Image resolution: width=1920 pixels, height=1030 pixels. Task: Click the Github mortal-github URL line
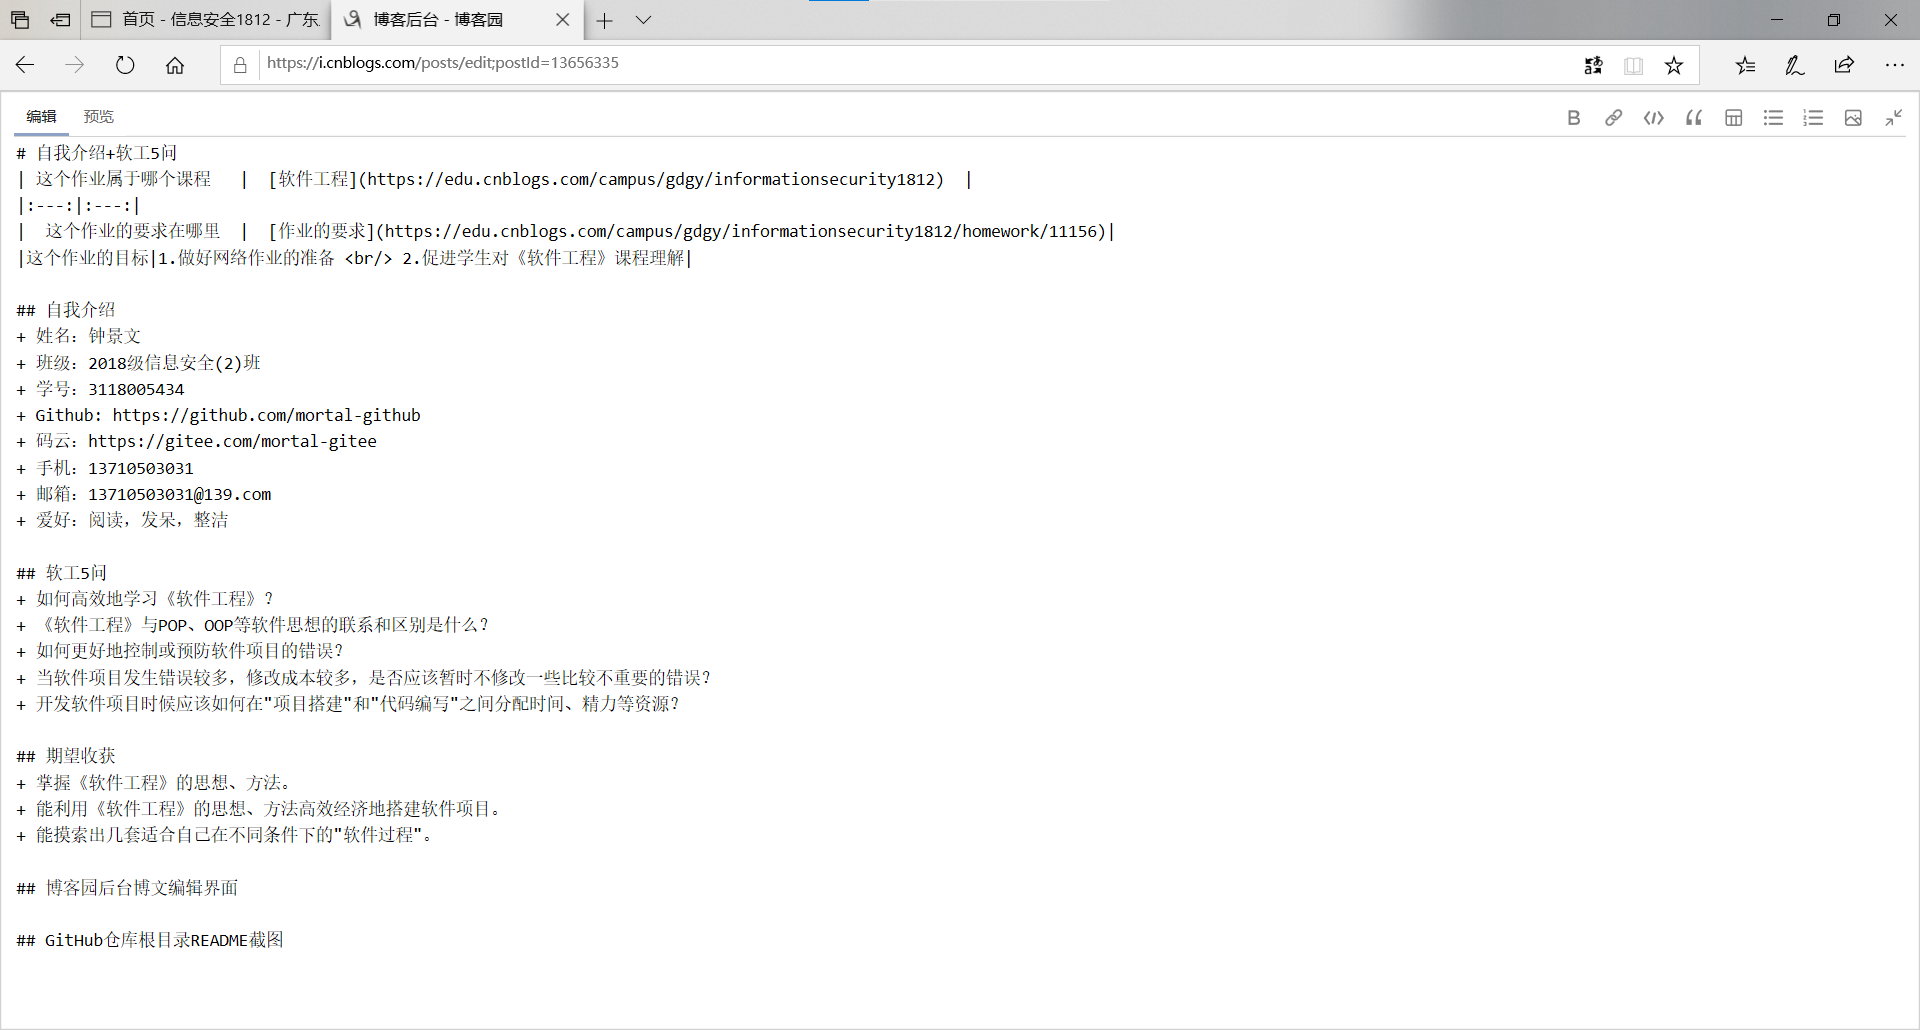click(218, 415)
